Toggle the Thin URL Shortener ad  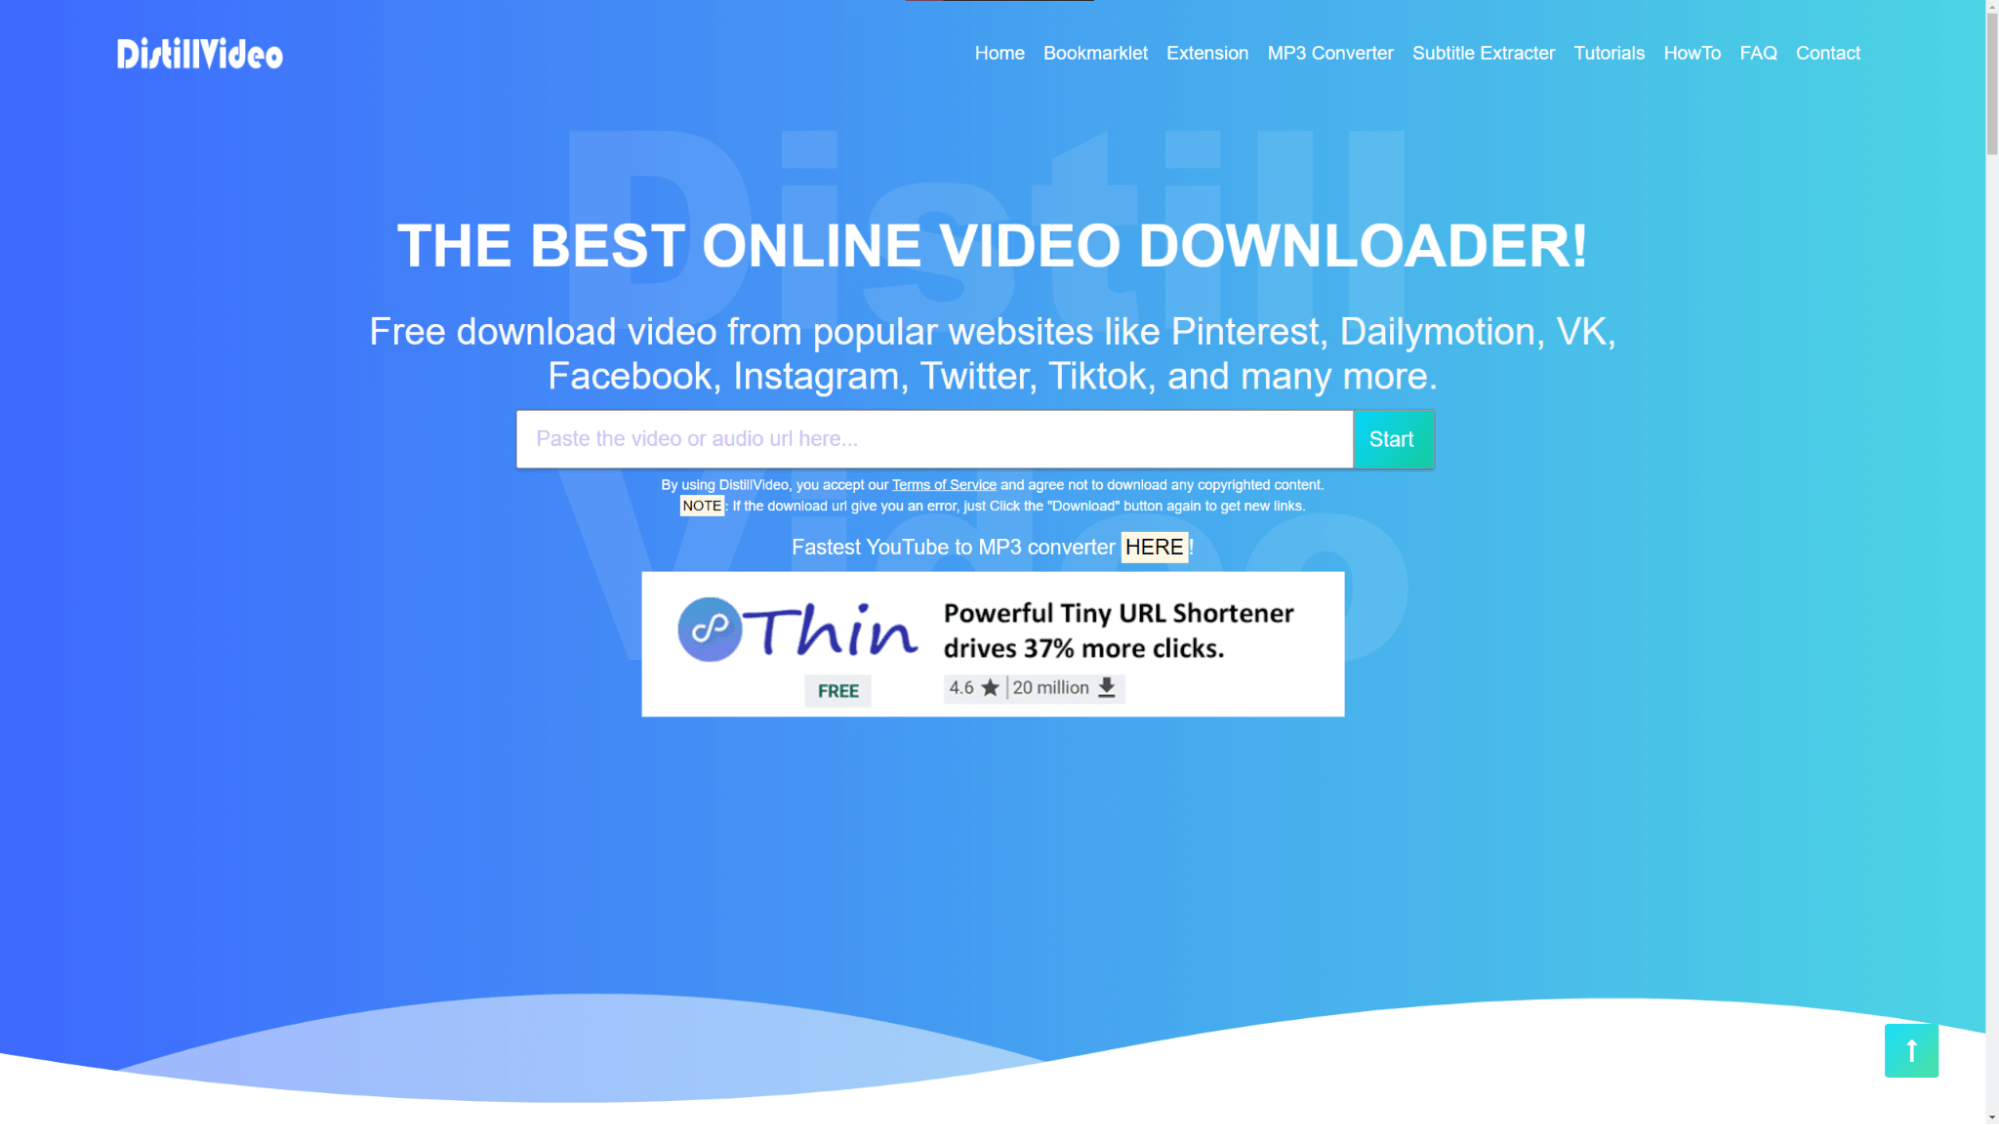tap(993, 643)
